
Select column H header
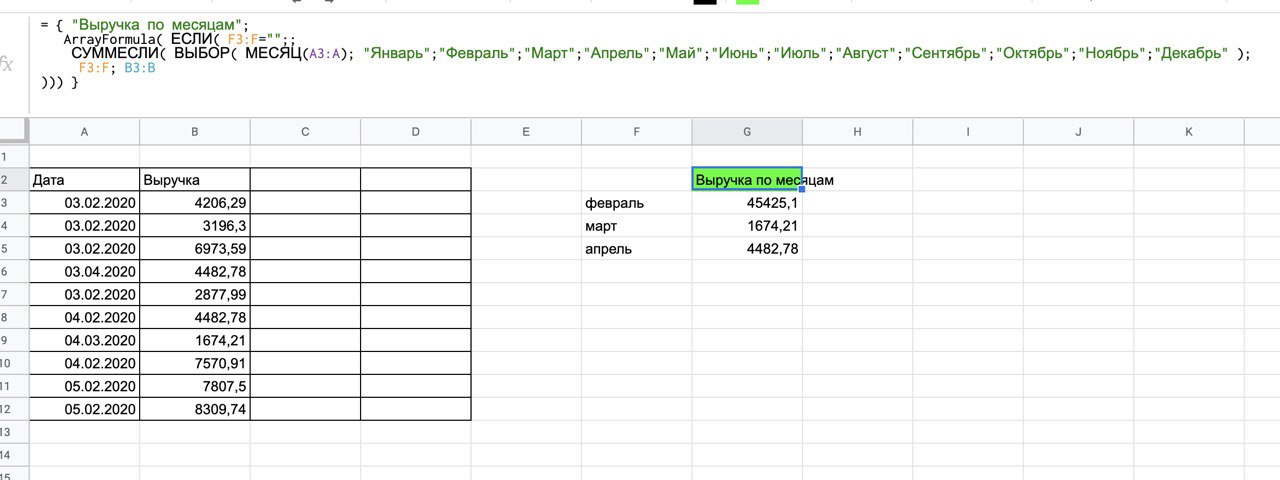click(x=857, y=131)
